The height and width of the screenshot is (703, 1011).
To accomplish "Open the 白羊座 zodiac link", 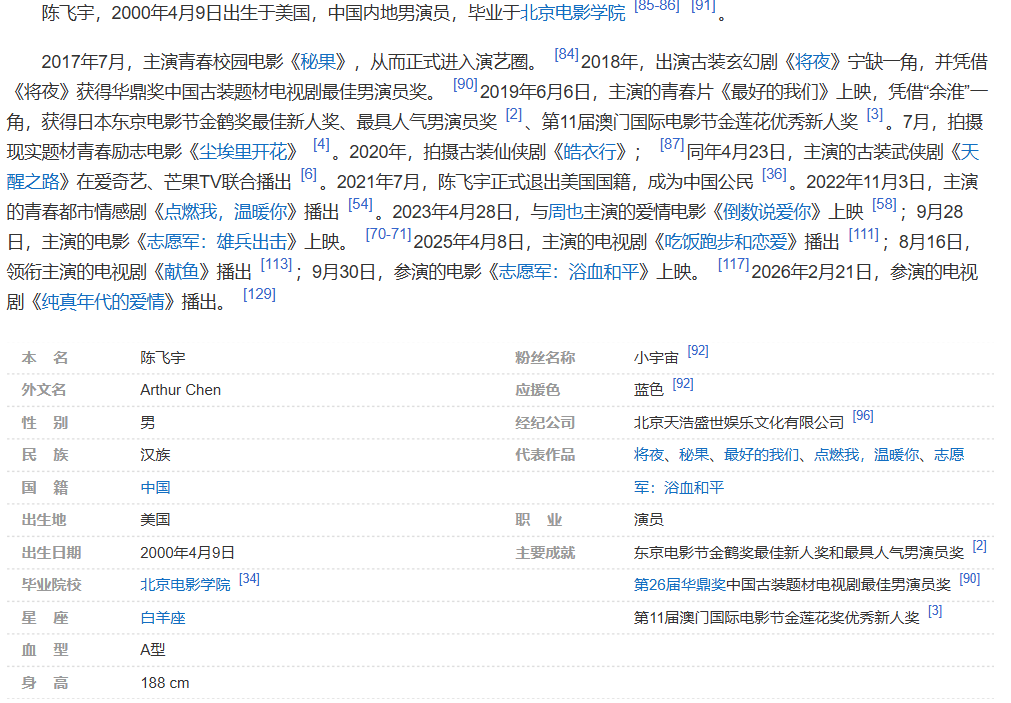I will click(x=163, y=618).
